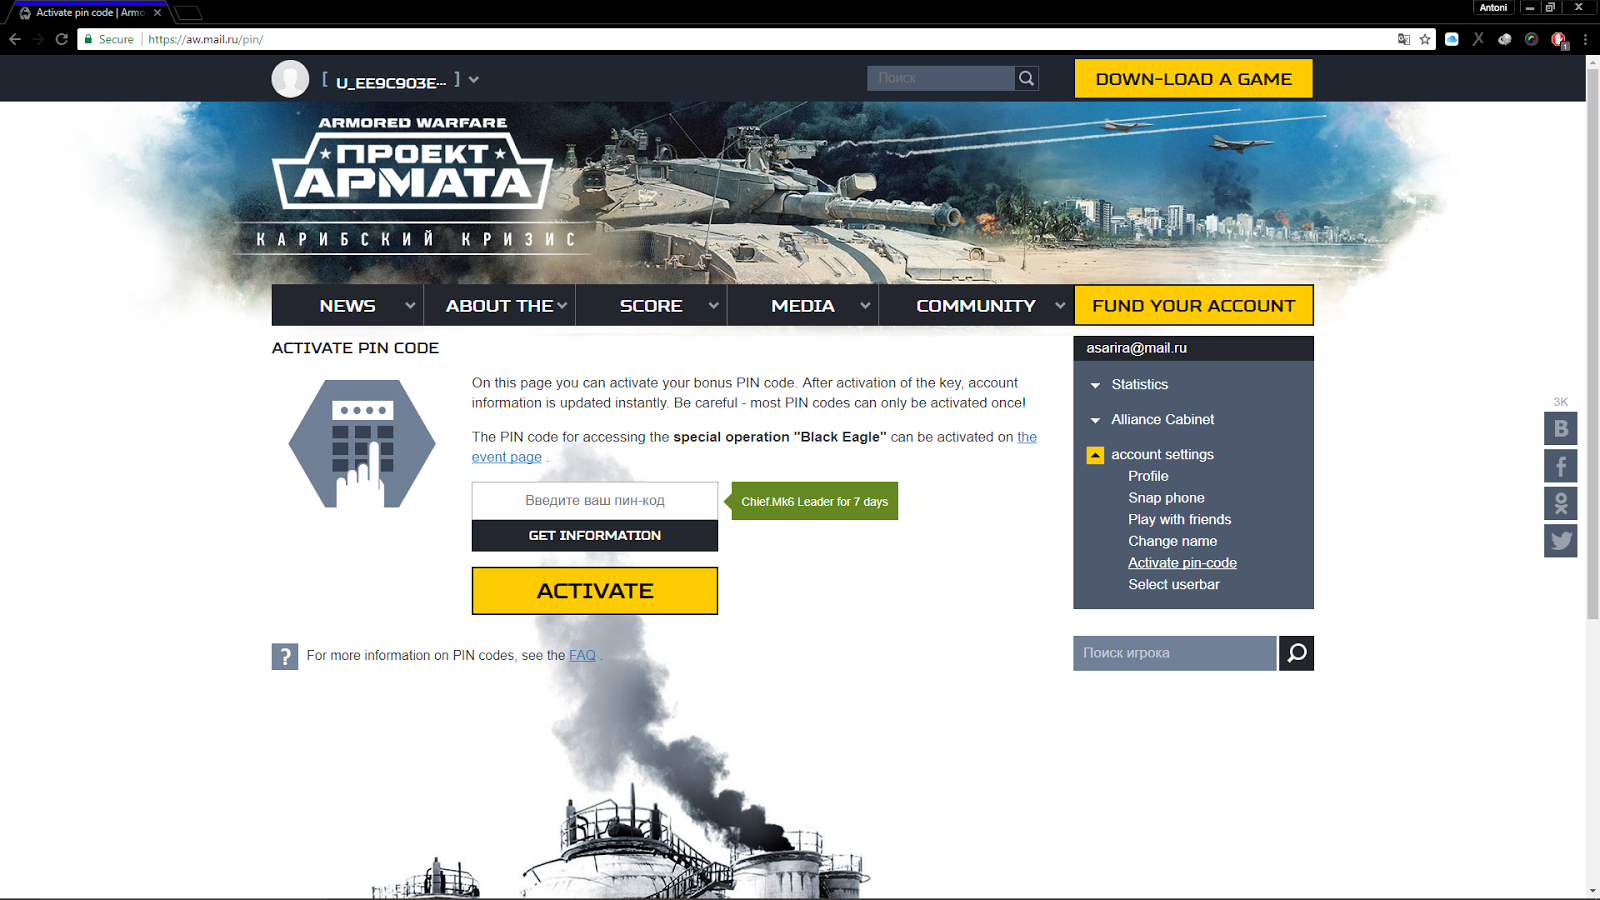Expand the COMMUNITY dropdown arrow
This screenshot has width=1600, height=900.
1060,306
